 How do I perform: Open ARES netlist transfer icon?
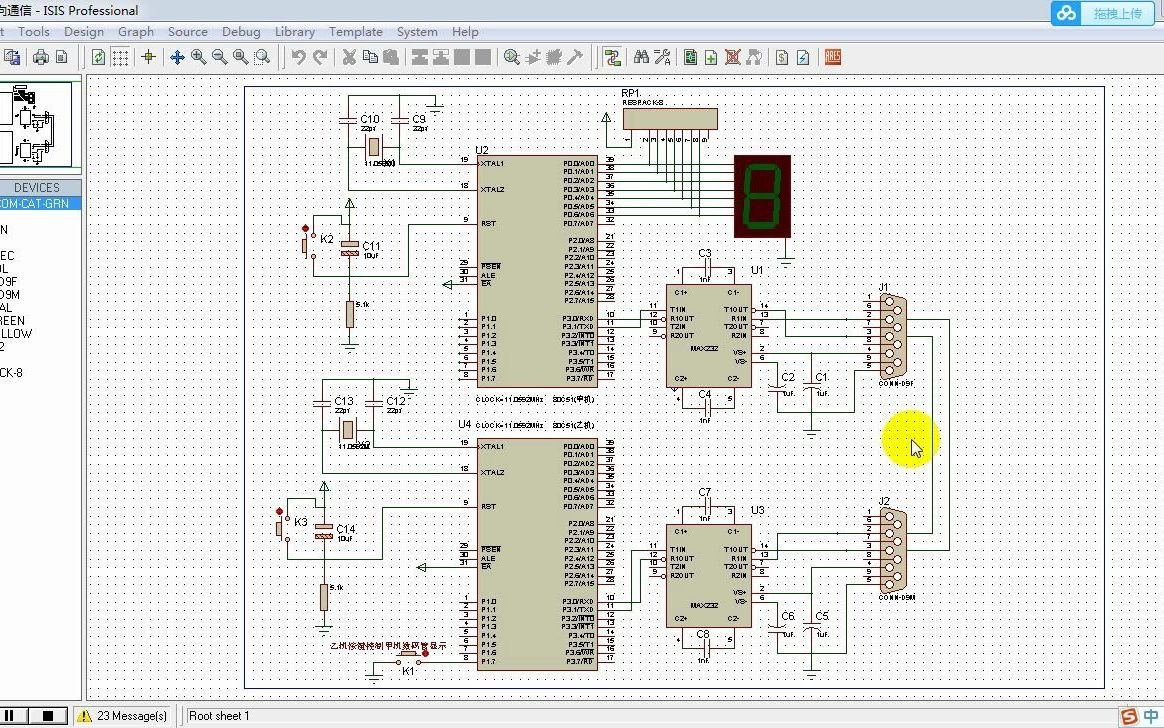point(833,57)
